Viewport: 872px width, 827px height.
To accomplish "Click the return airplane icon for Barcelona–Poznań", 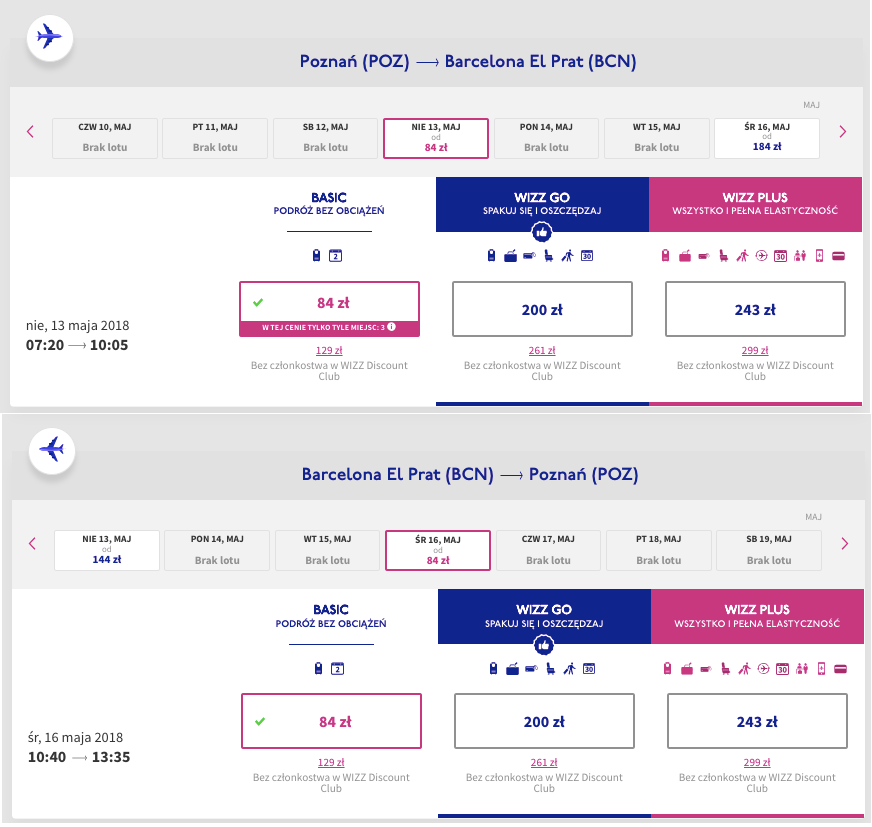I will 52,450.
